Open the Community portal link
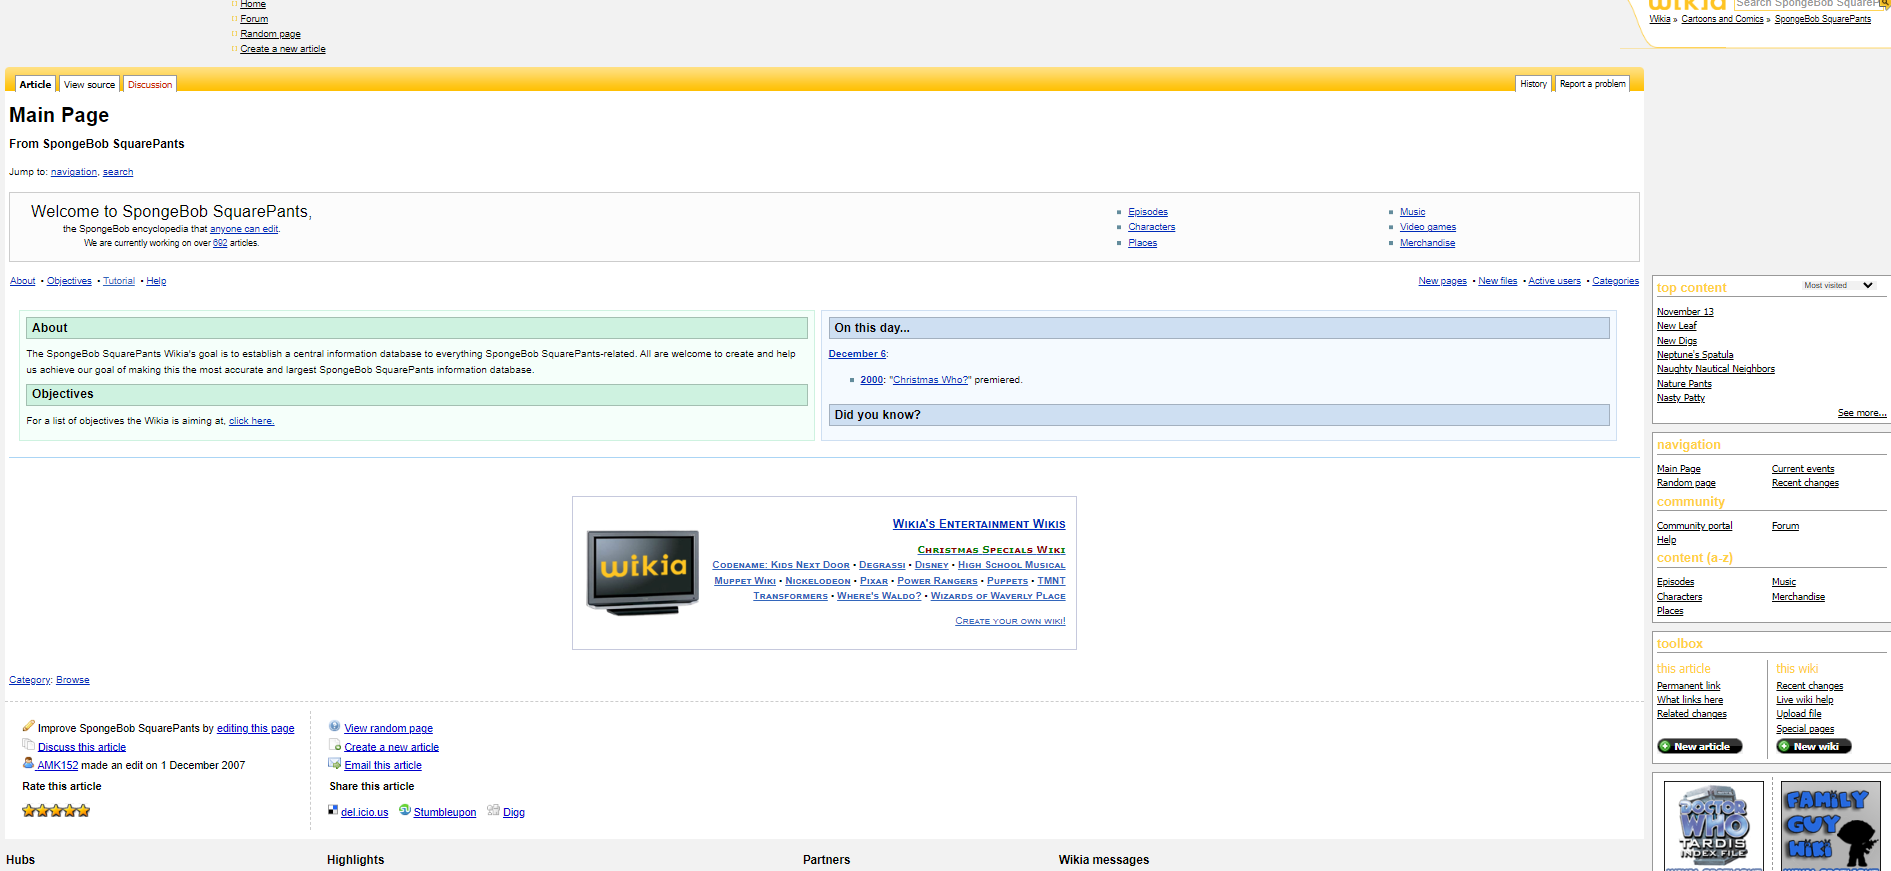This screenshot has width=1891, height=871. click(1695, 526)
